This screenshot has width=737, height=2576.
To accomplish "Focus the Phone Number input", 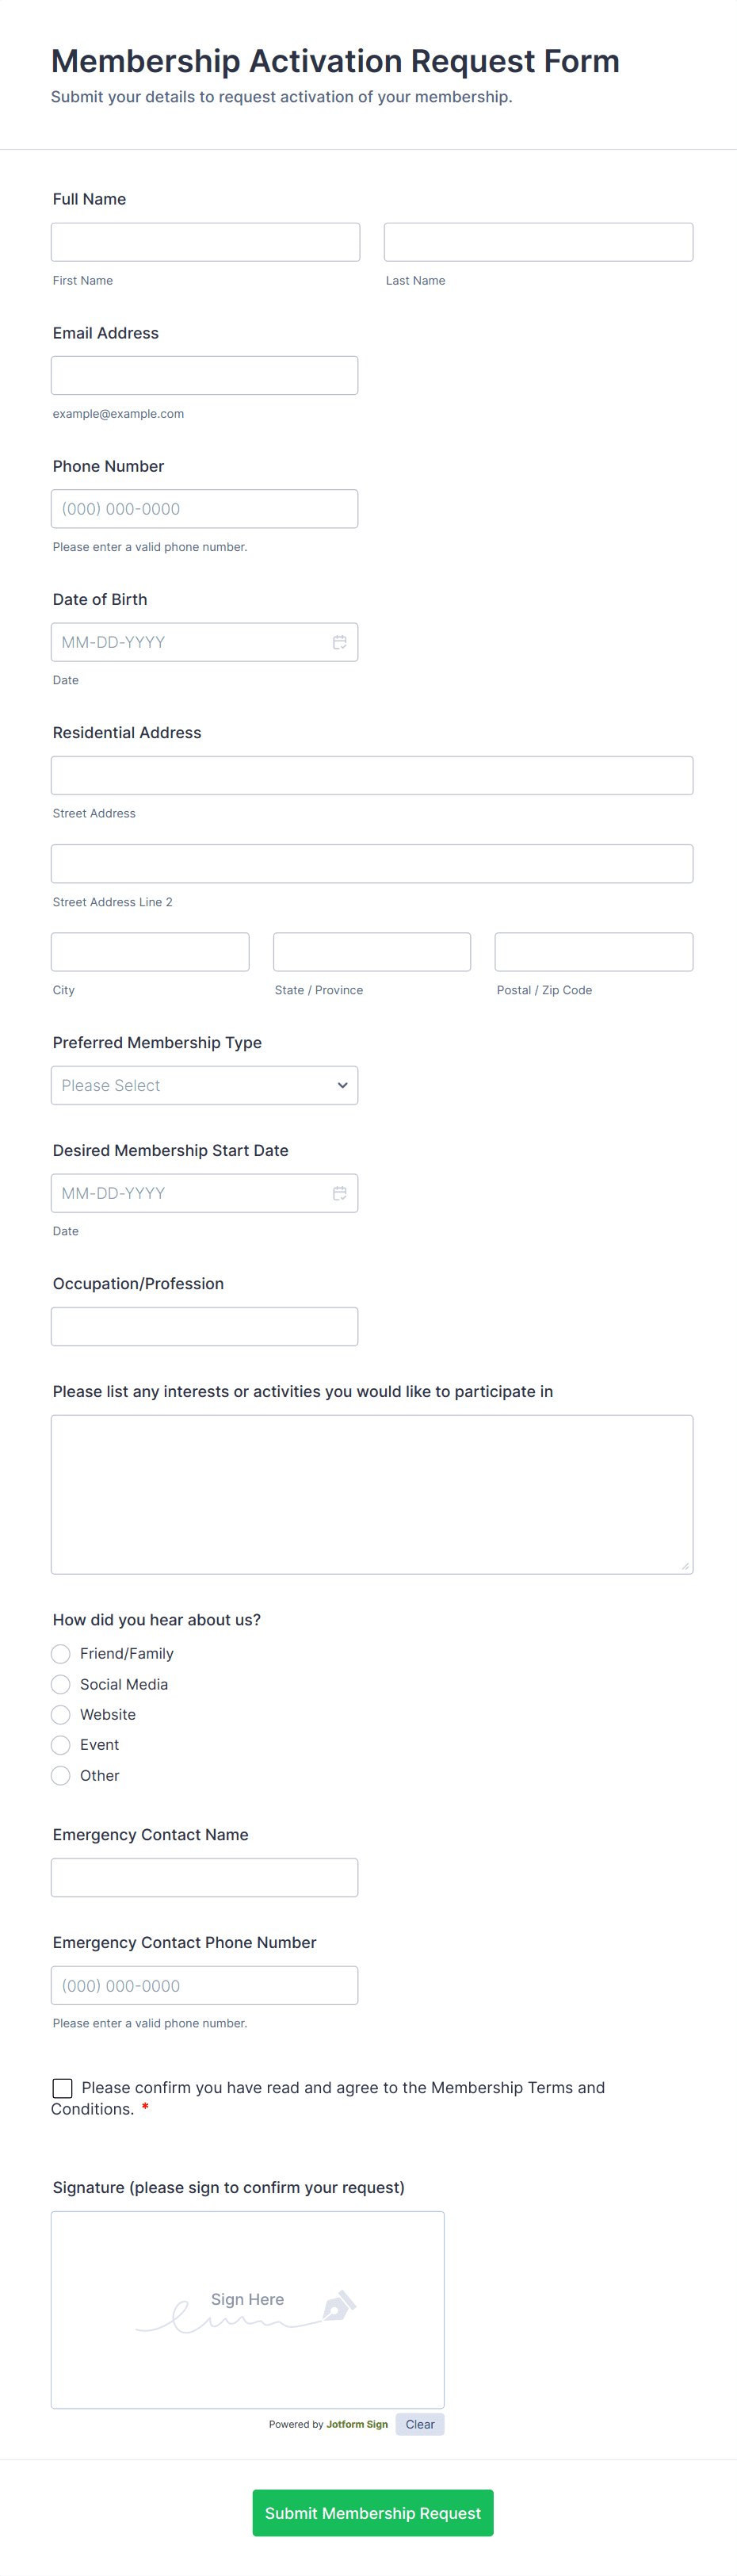I will (x=204, y=509).
